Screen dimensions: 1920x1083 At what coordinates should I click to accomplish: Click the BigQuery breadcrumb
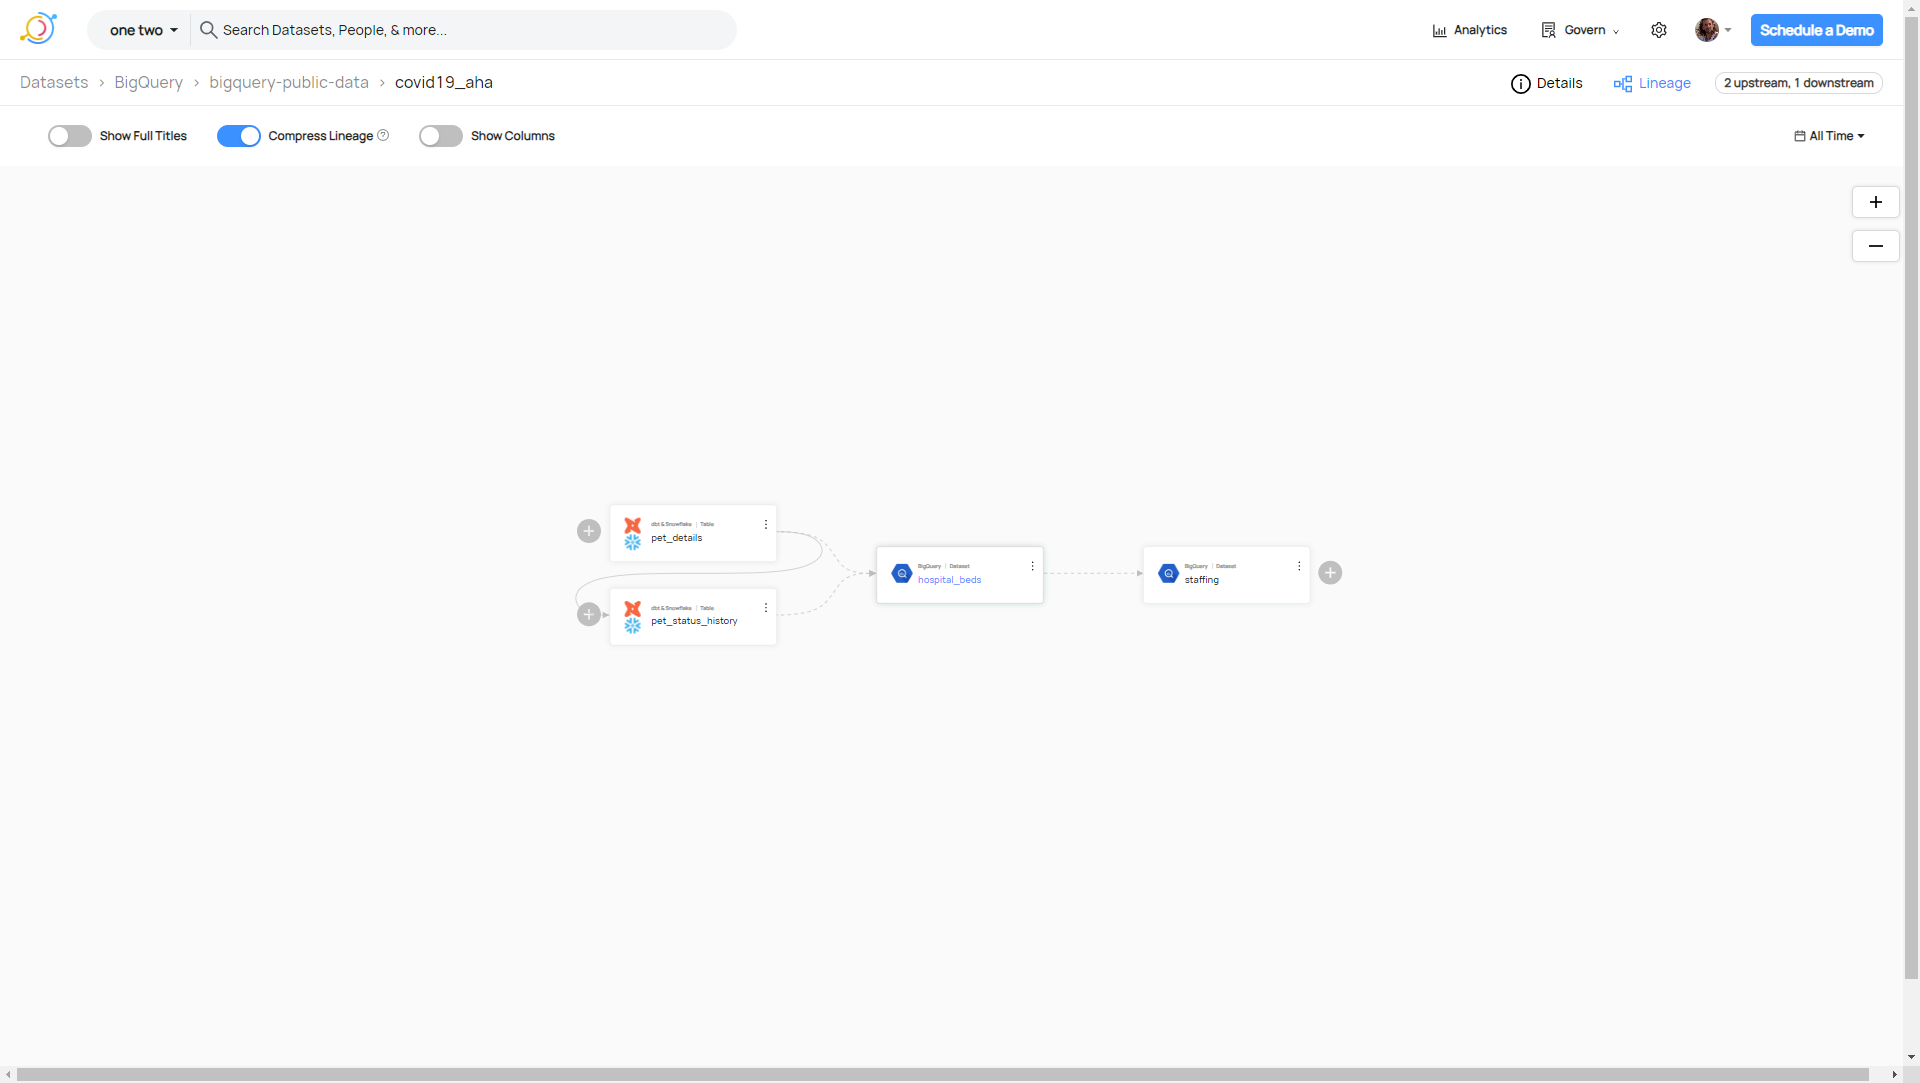tap(148, 82)
